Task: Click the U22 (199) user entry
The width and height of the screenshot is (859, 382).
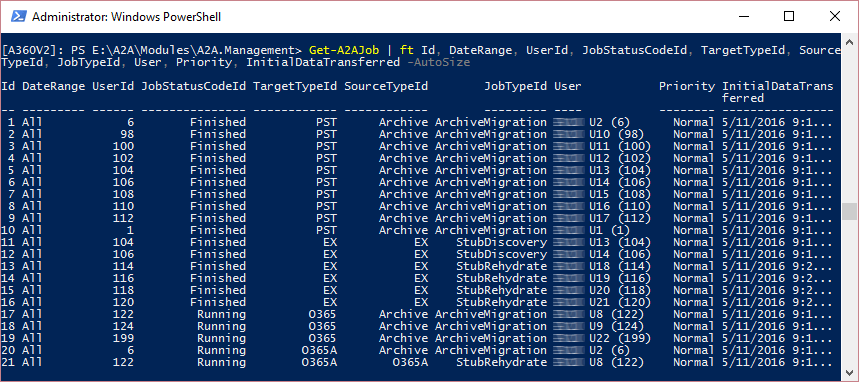Action: (620, 339)
